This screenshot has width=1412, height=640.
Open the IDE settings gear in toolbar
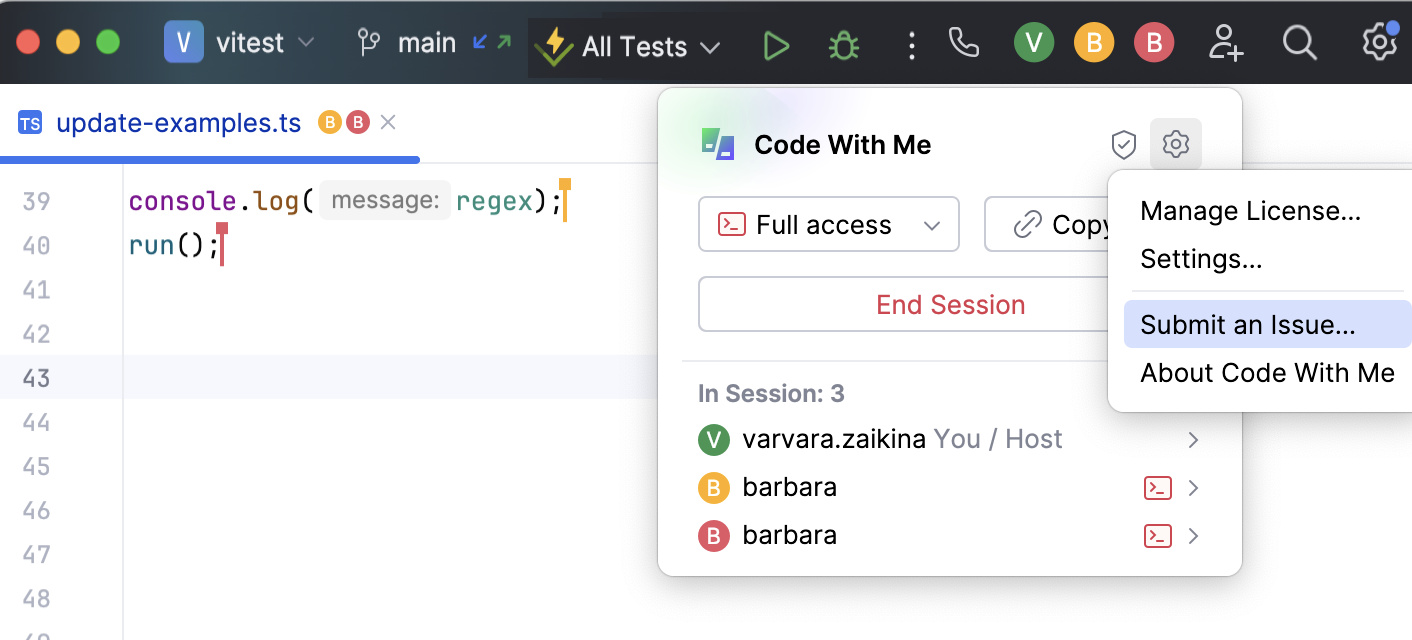[x=1379, y=43]
